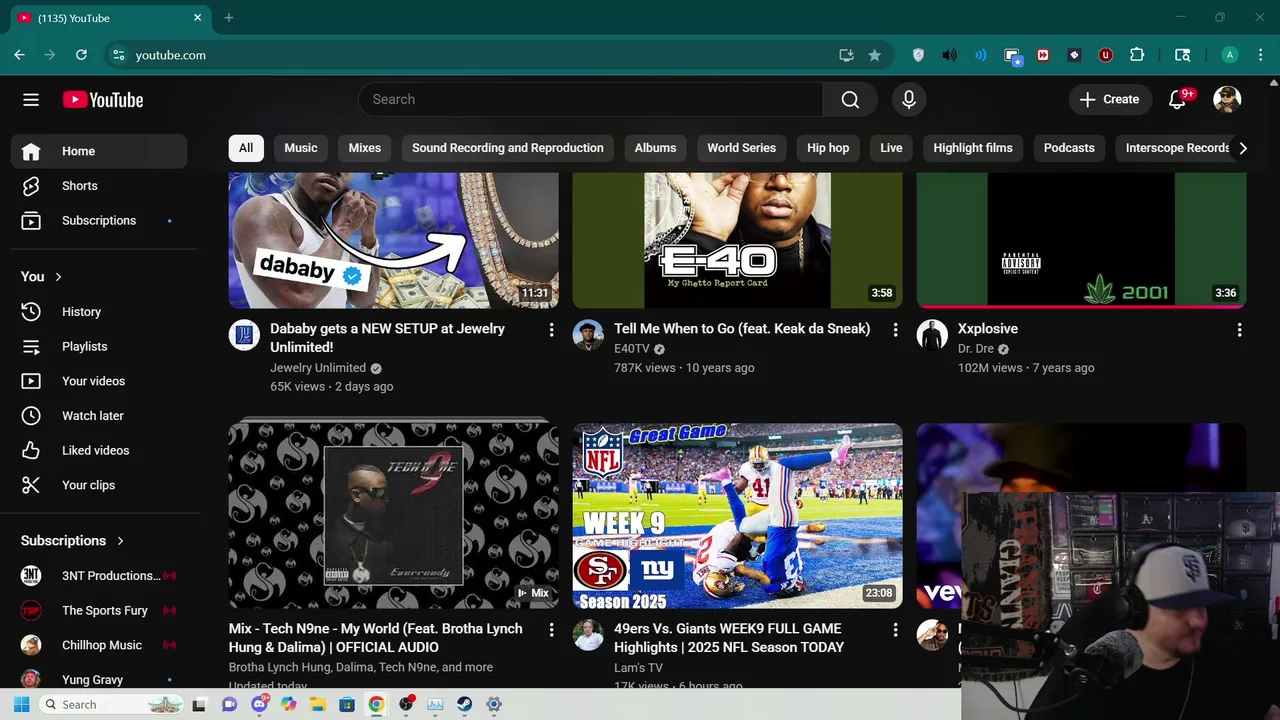Select the Albums filter chip
This screenshot has width=1280, height=720.
(x=656, y=147)
